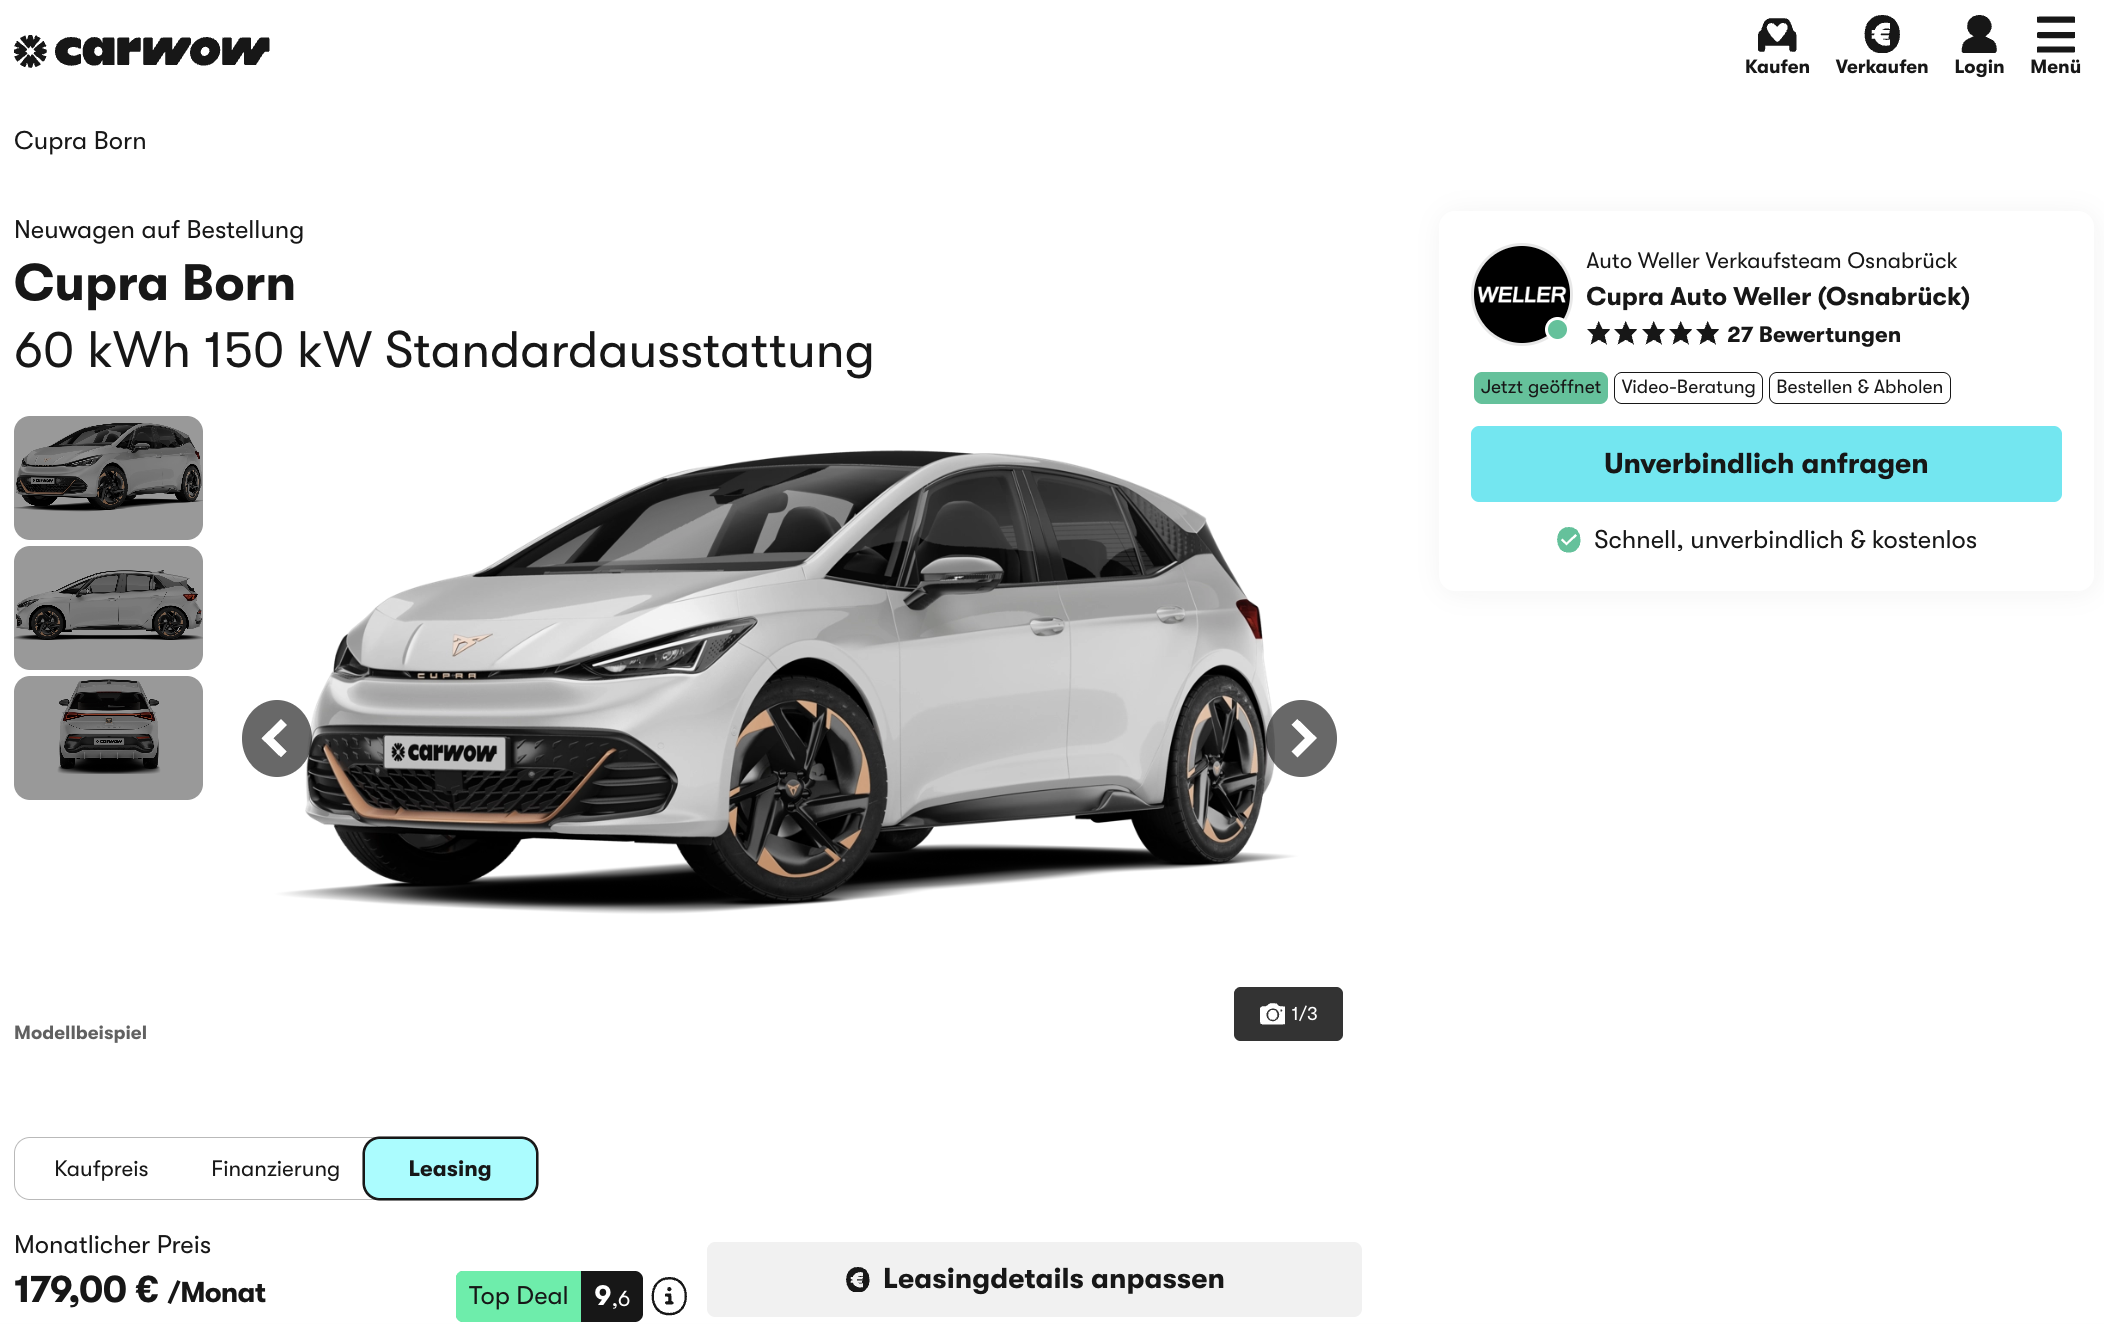Show the next car image arrow
Screen dimensions: 2104x1324
pyautogui.click(x=1301, y=738)
